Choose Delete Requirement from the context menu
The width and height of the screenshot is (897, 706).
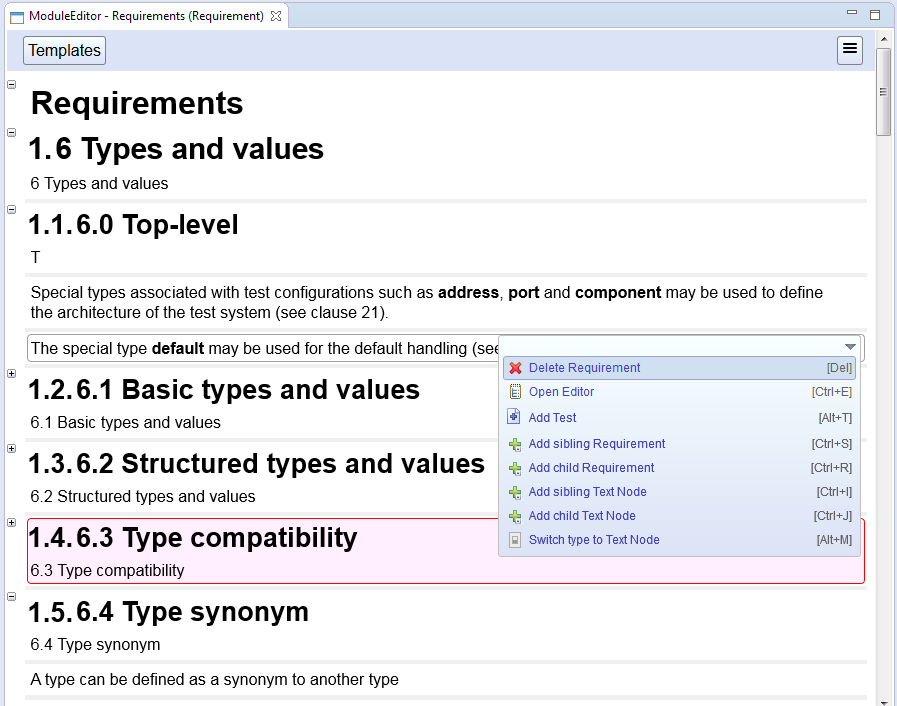(x=679, y=368)
